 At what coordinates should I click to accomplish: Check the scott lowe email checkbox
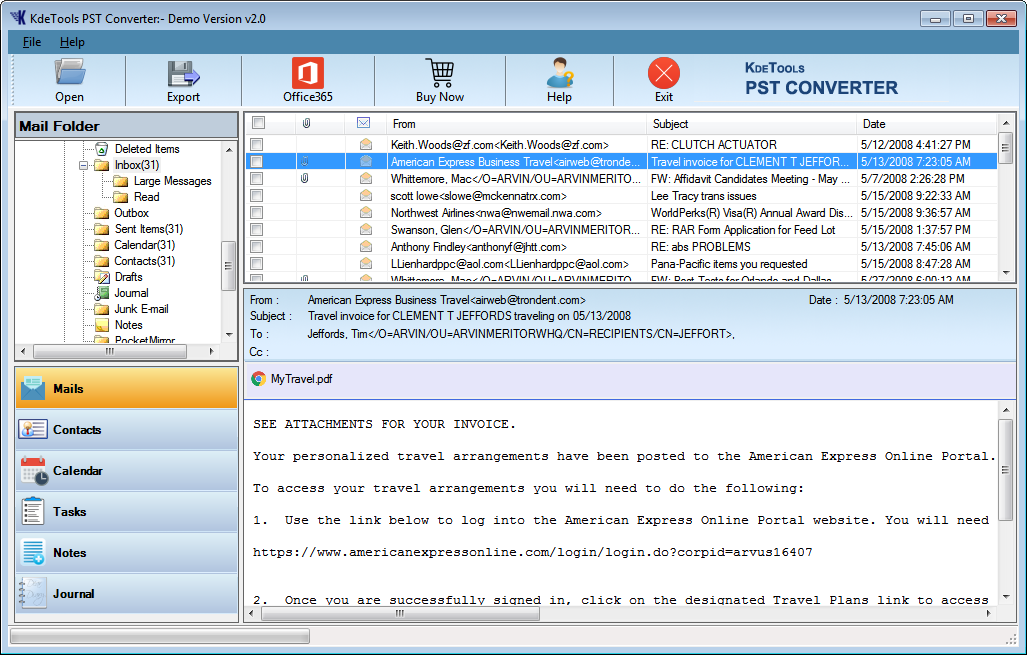click(x=257, y=196)
